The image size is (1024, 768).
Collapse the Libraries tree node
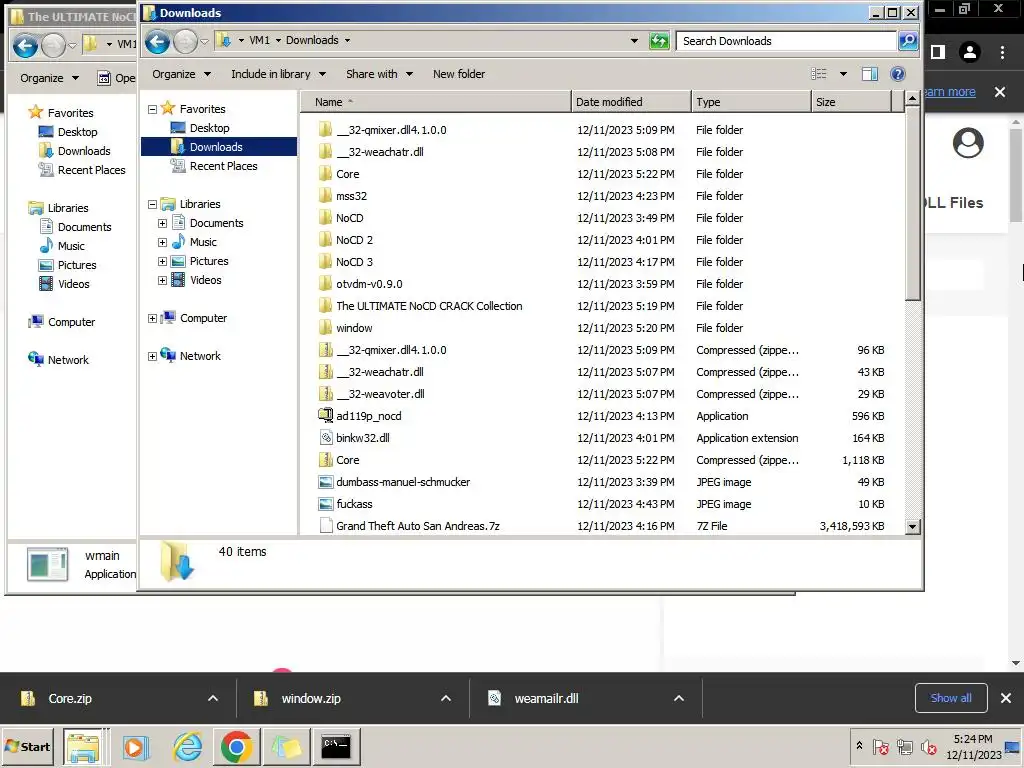[152, 204]
